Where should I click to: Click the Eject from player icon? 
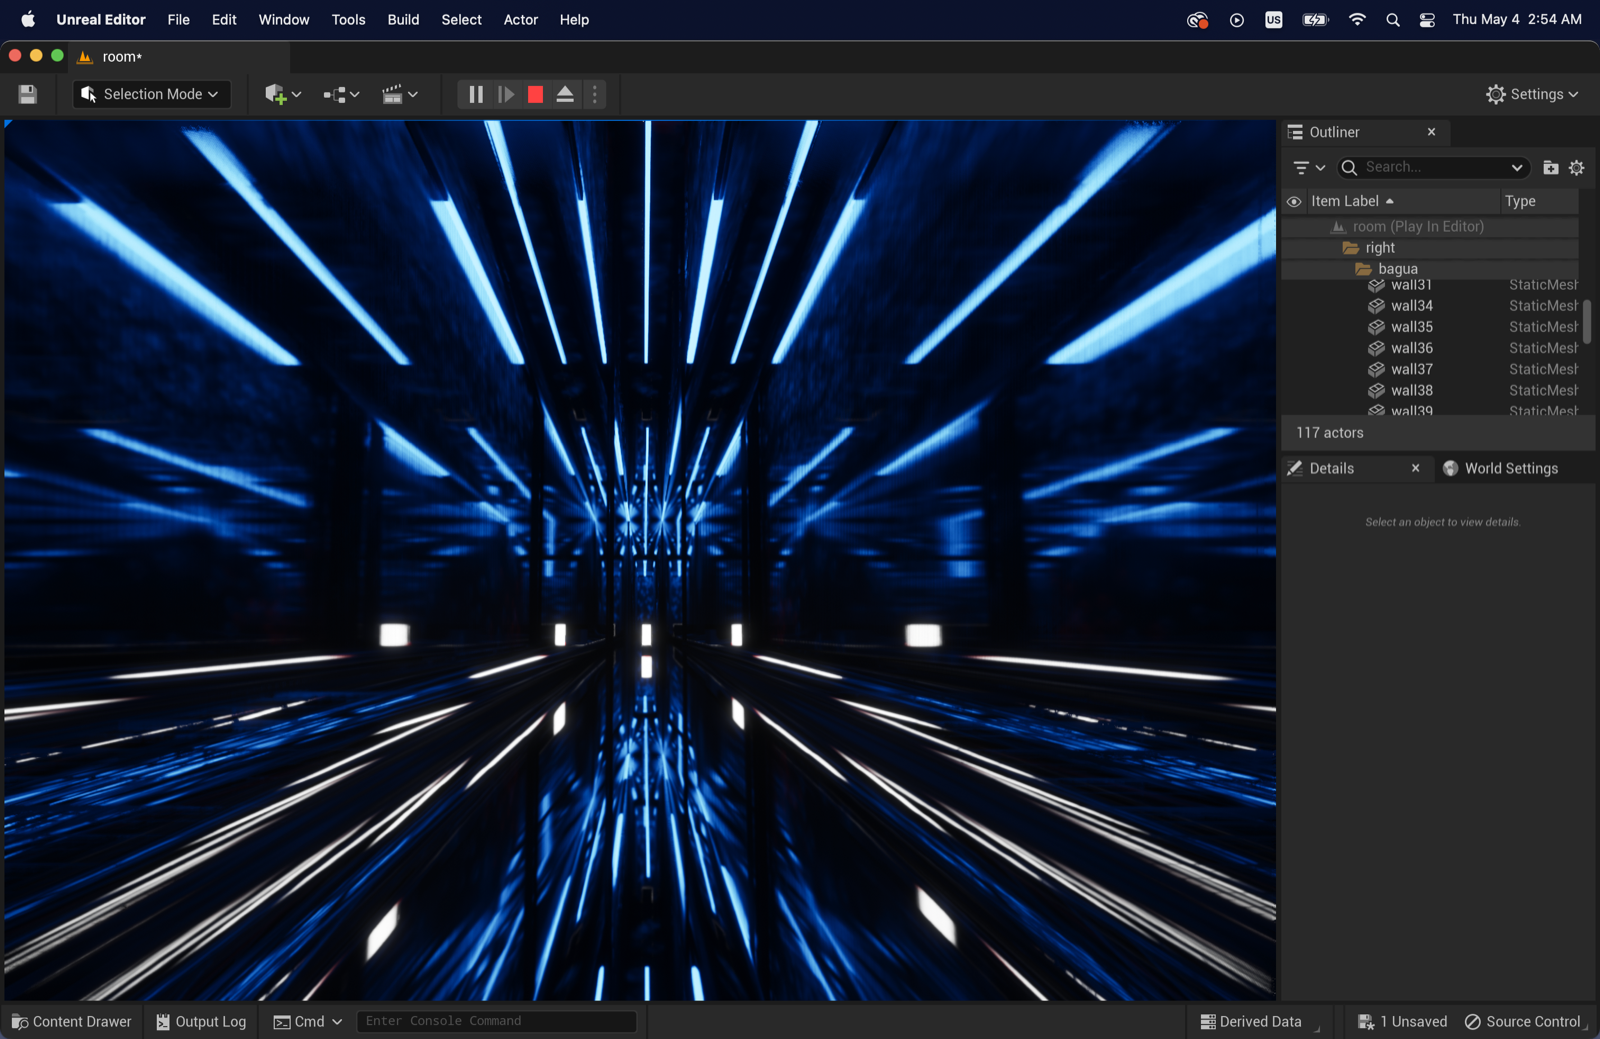coord(565,94)
